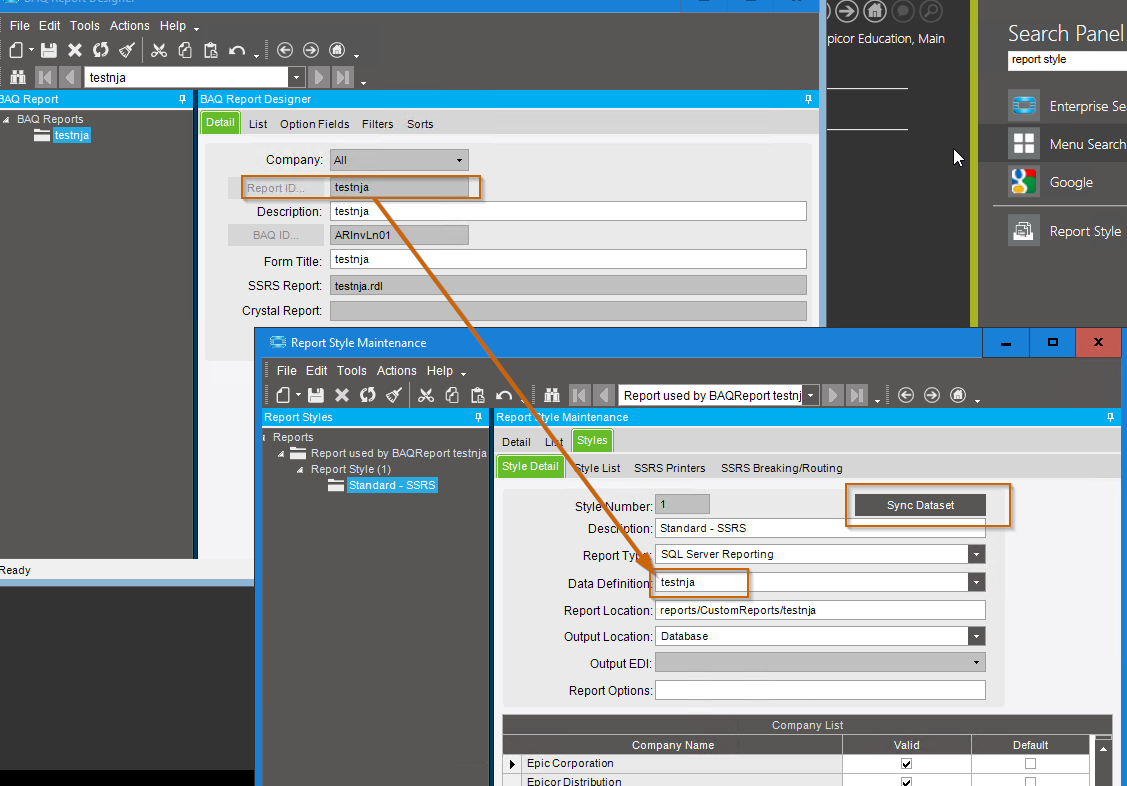
Task: Collapse BAQ Reports tree node
Action: coord(6,119)
